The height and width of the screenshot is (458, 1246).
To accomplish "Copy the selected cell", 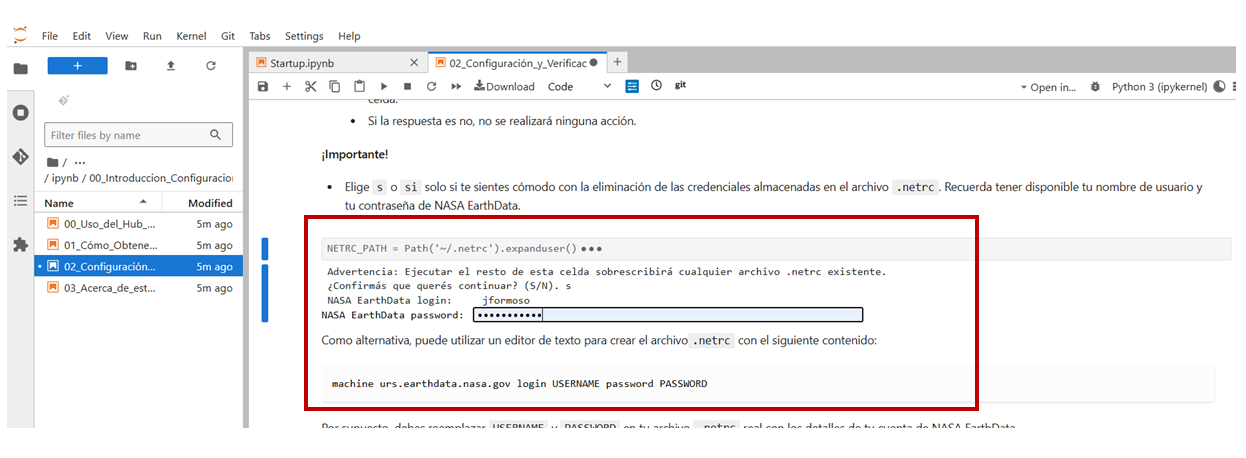I will (335, 87).
